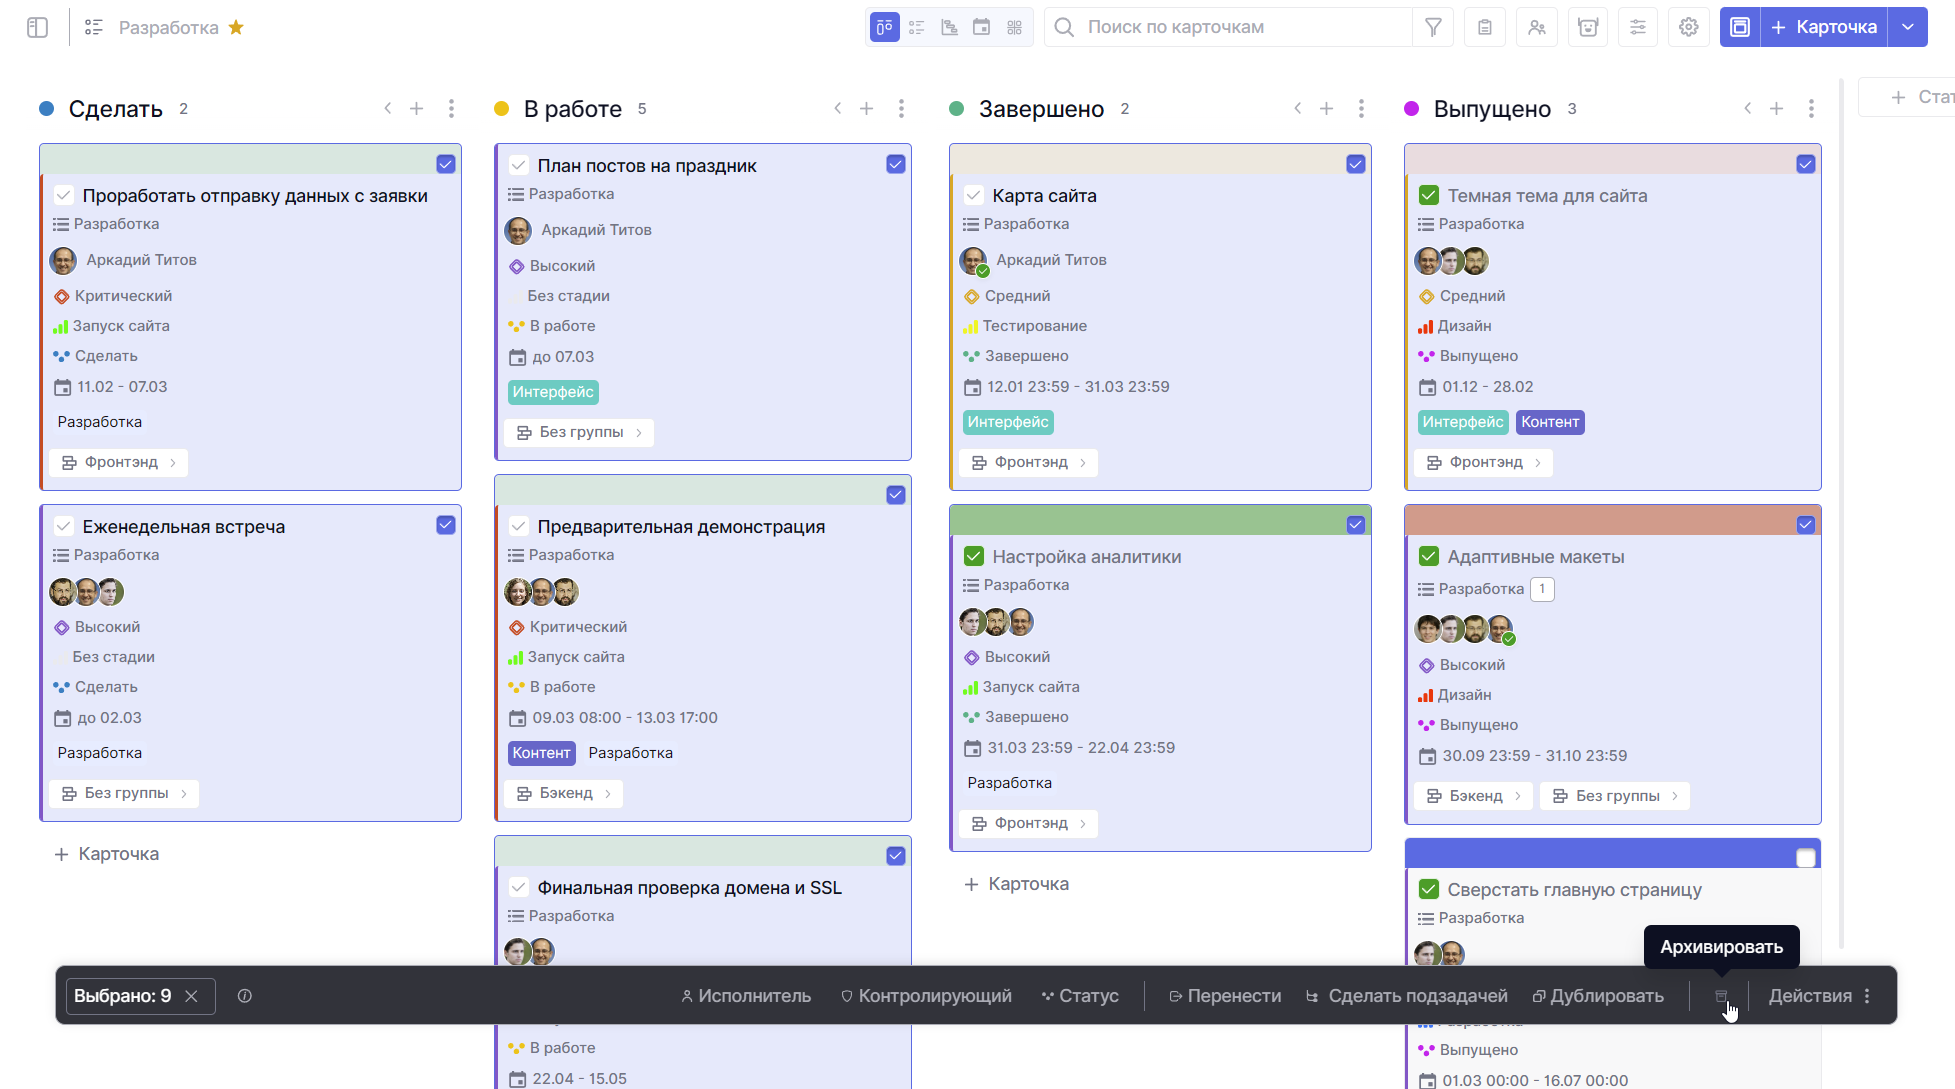Viewport: 1955px width, 1089px height.
Task: Choose Дублировать in bulk action bar
Action: coord(1598,996)
